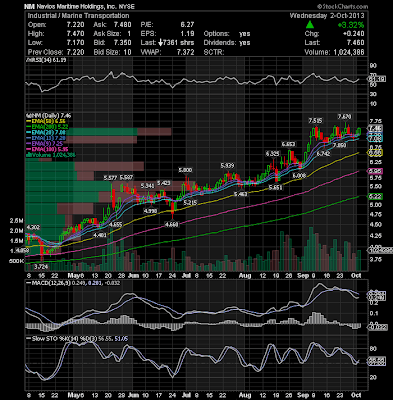Viewport: 393px width, 400px height.
Task: Click the 5.800 price annotation
Action: pyautogui.click(x=185, y=170)
